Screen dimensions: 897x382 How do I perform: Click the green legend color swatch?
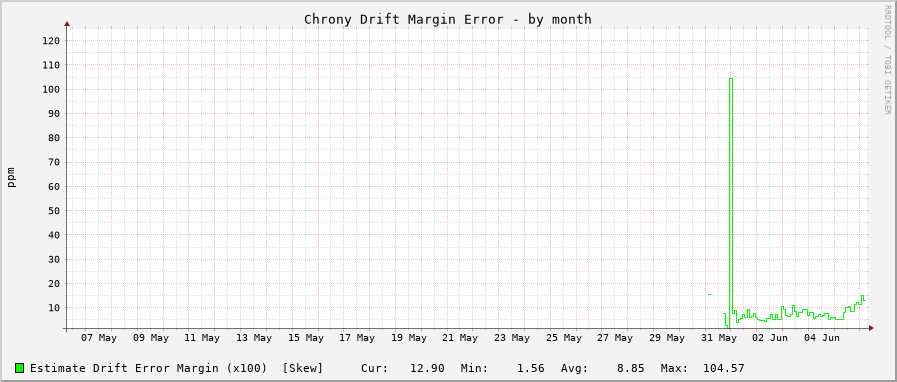pyautogui.click(x=20, y=368)
